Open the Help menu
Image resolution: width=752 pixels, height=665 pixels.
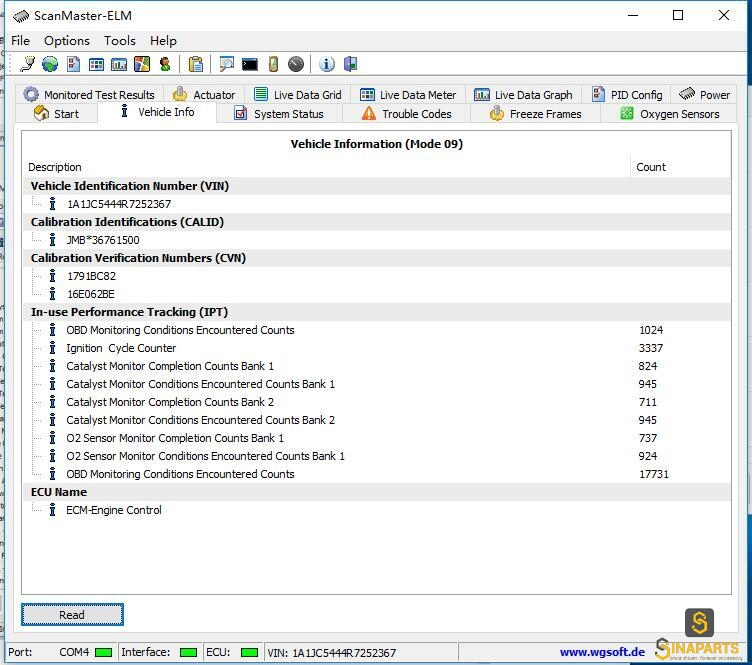(x=163, y=41)
